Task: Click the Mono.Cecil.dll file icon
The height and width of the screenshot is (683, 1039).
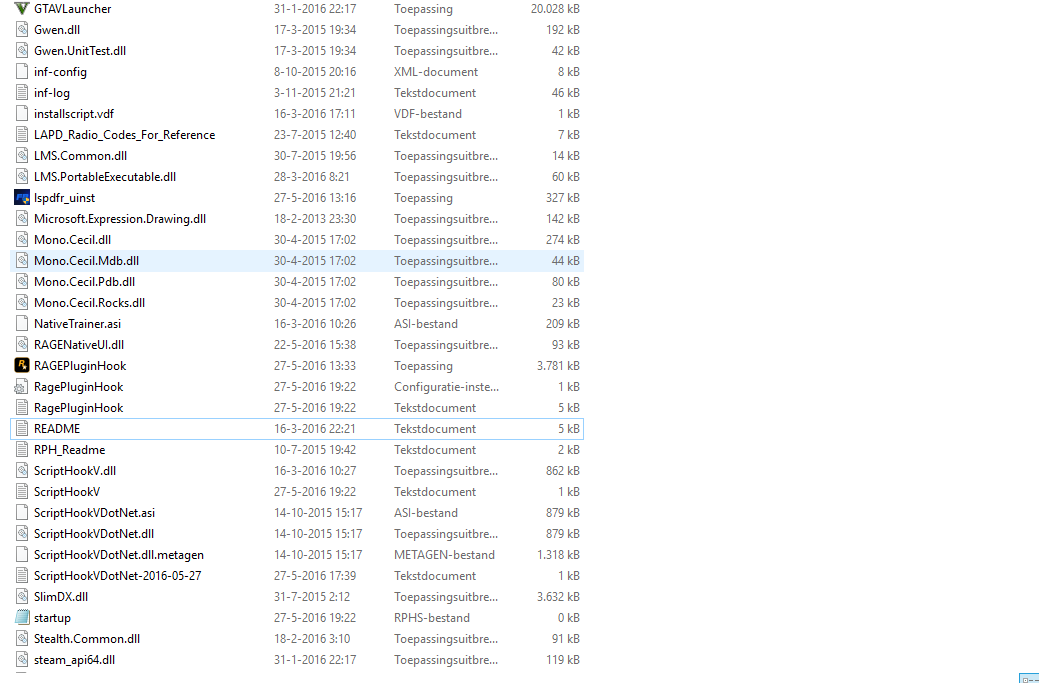Action: [22, 240]
